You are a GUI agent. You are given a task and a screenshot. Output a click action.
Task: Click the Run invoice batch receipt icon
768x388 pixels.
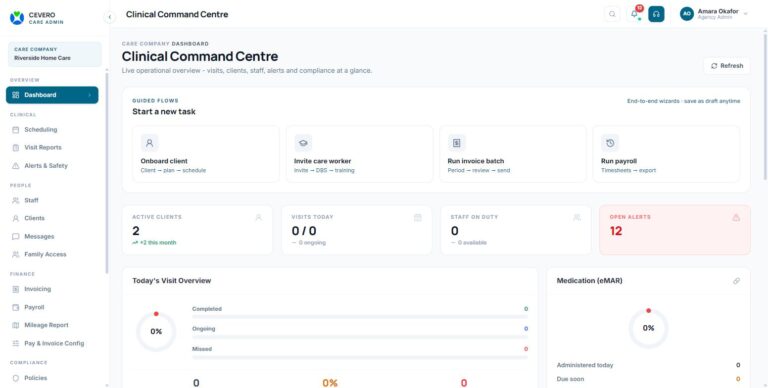[x=456, y=143]
